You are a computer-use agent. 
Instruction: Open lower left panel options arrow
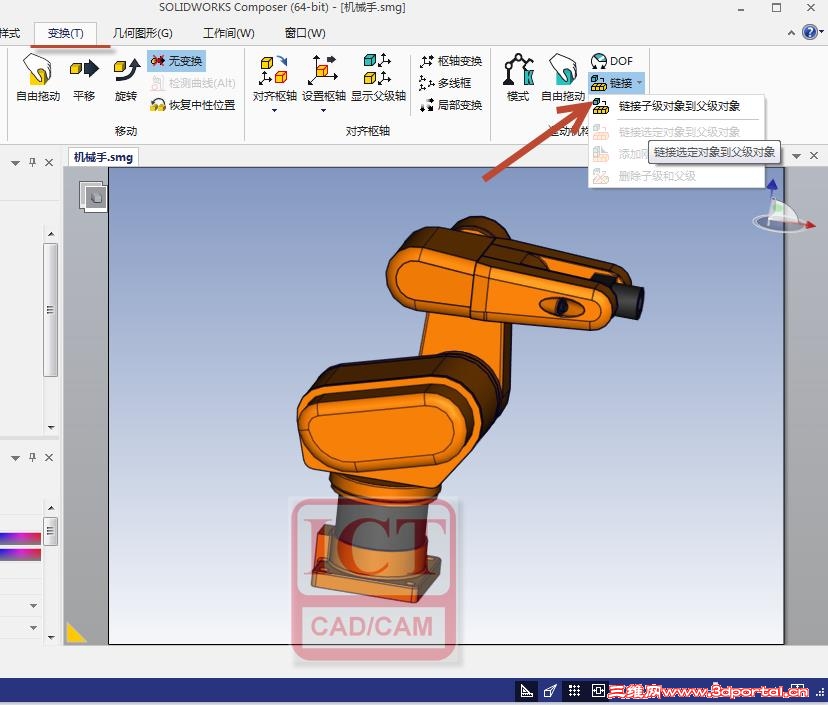tap(15, 458)
